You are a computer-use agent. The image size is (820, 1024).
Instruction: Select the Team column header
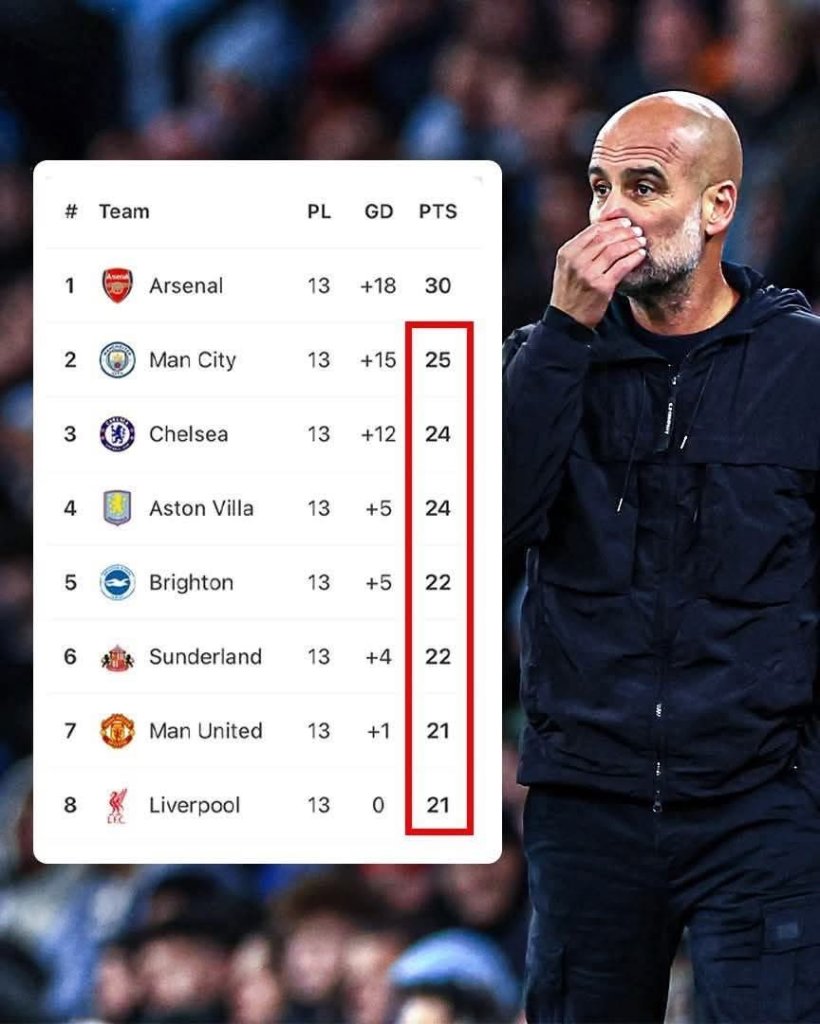(x=124, y=212)
